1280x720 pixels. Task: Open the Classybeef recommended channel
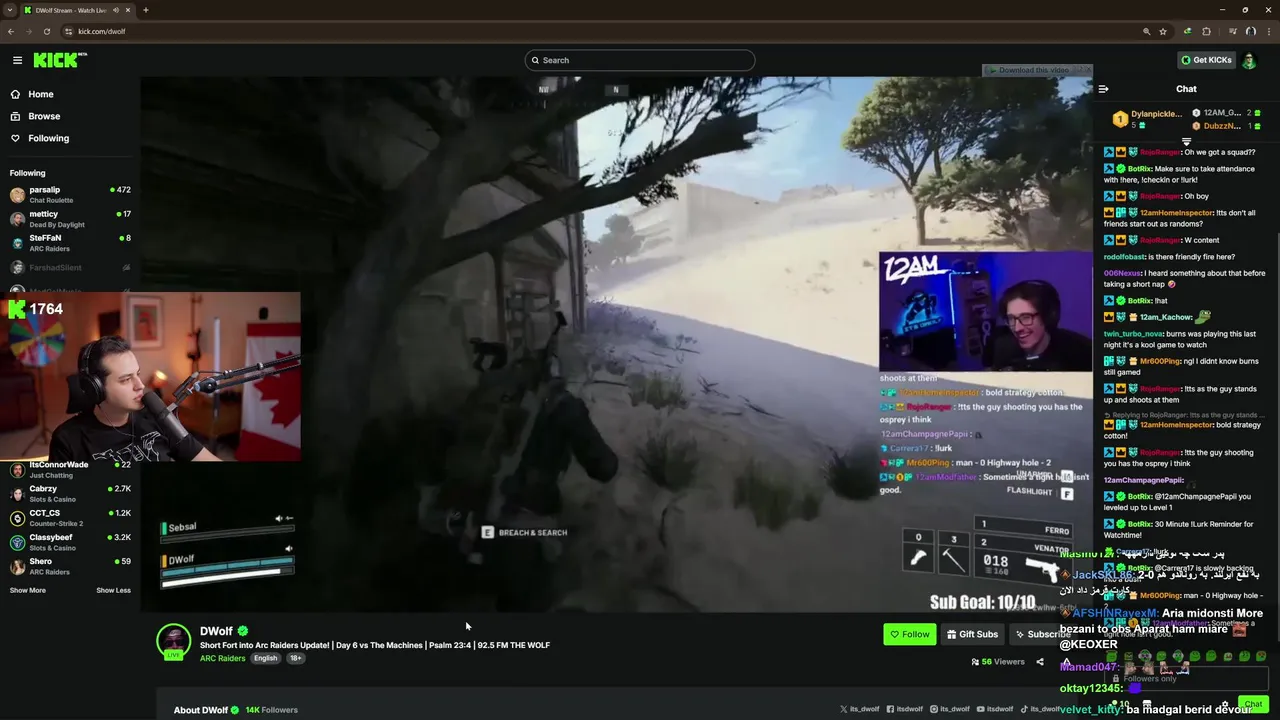tap(70, 542)
